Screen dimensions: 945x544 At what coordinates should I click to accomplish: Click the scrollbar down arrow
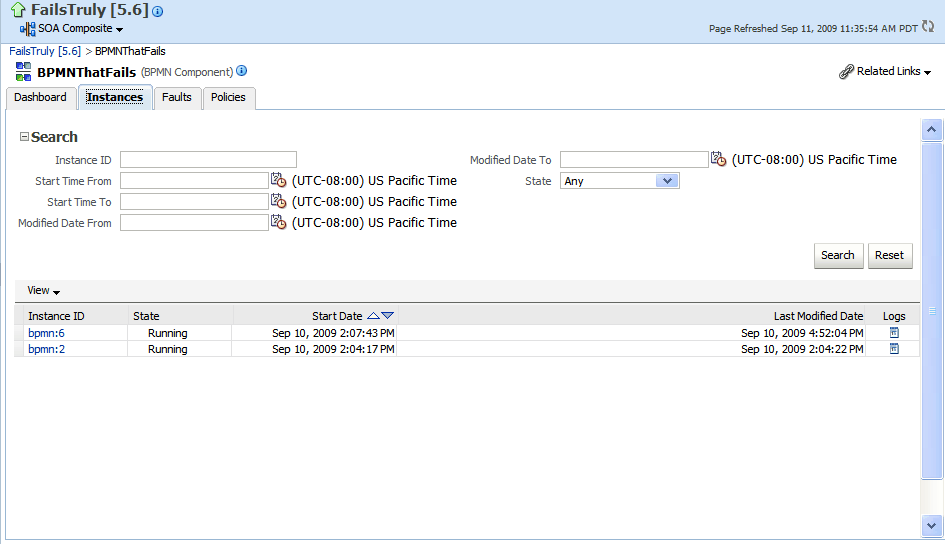point(932,526)
